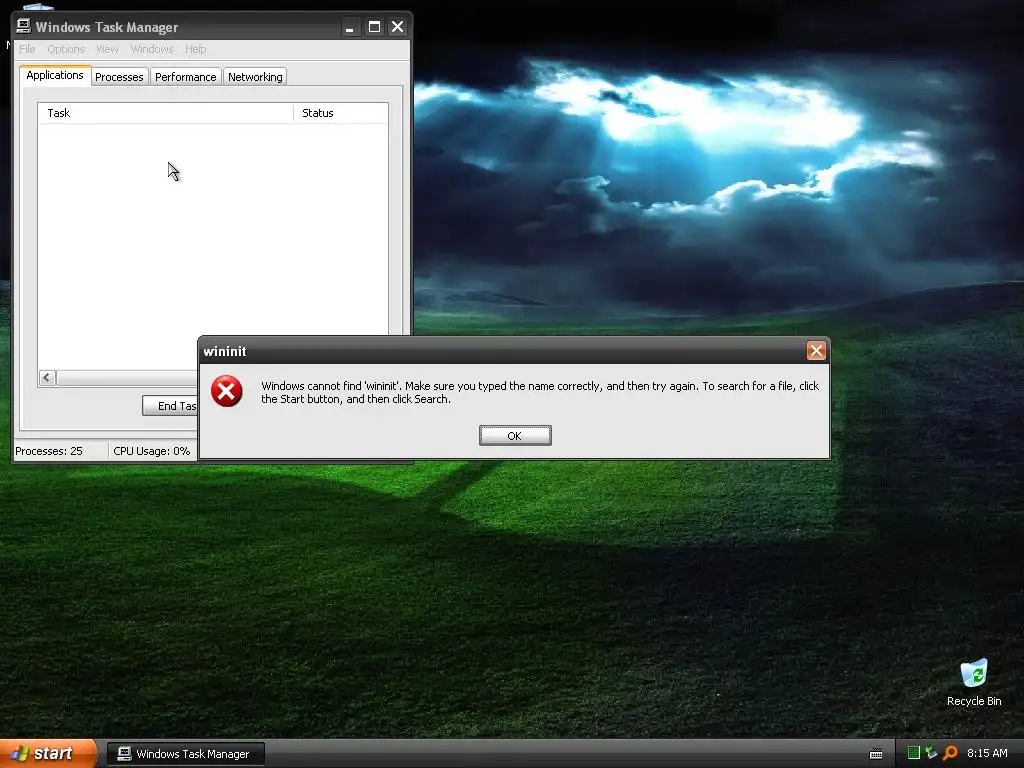Image resolution: width=1024 pixels, height=768 pixels.
Task: Click the keyboard icon in the taskbar
Action: (876, 754)
